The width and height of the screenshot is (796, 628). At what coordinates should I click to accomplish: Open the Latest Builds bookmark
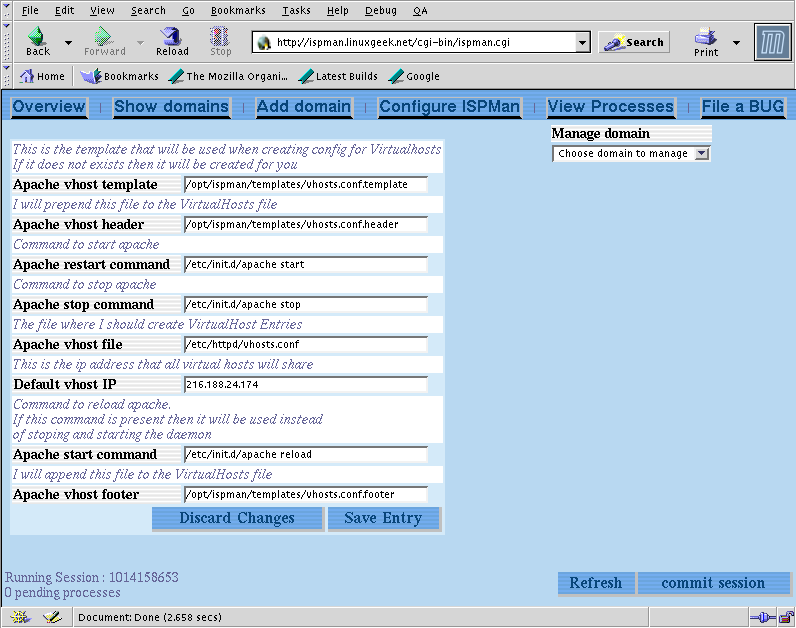pyautogui.click(x=338, y=76)
